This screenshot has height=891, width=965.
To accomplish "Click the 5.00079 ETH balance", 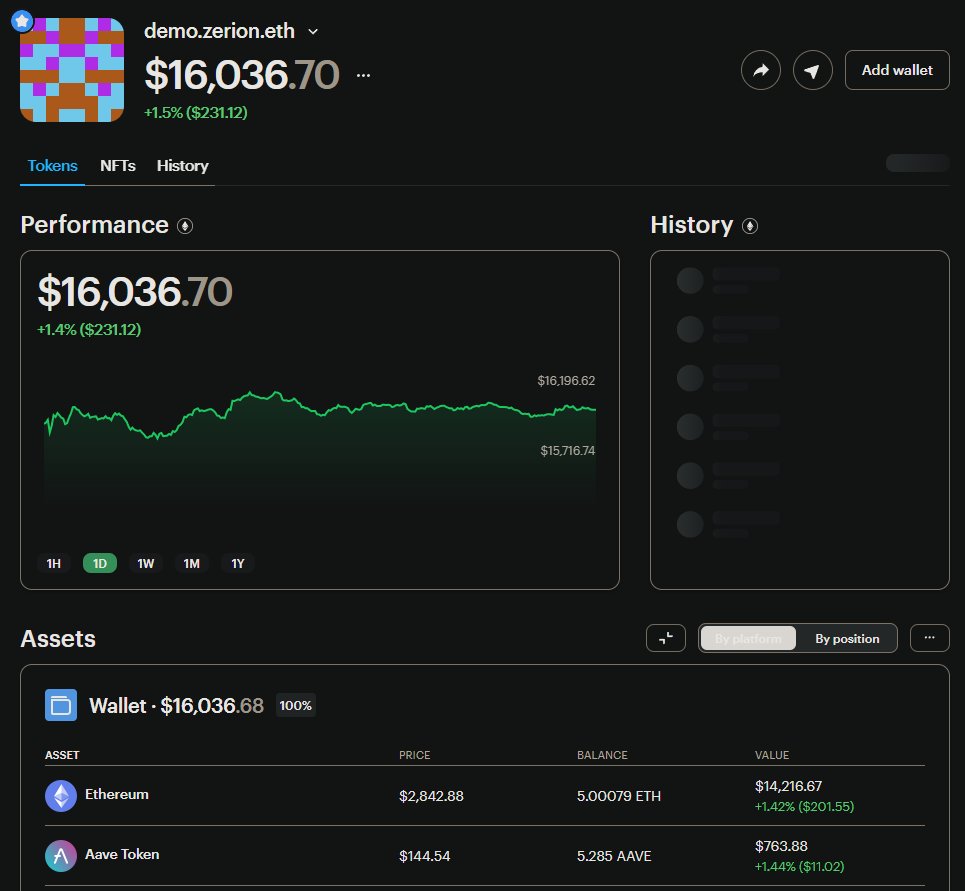I will pyautogui.click(x=619, y=796).
